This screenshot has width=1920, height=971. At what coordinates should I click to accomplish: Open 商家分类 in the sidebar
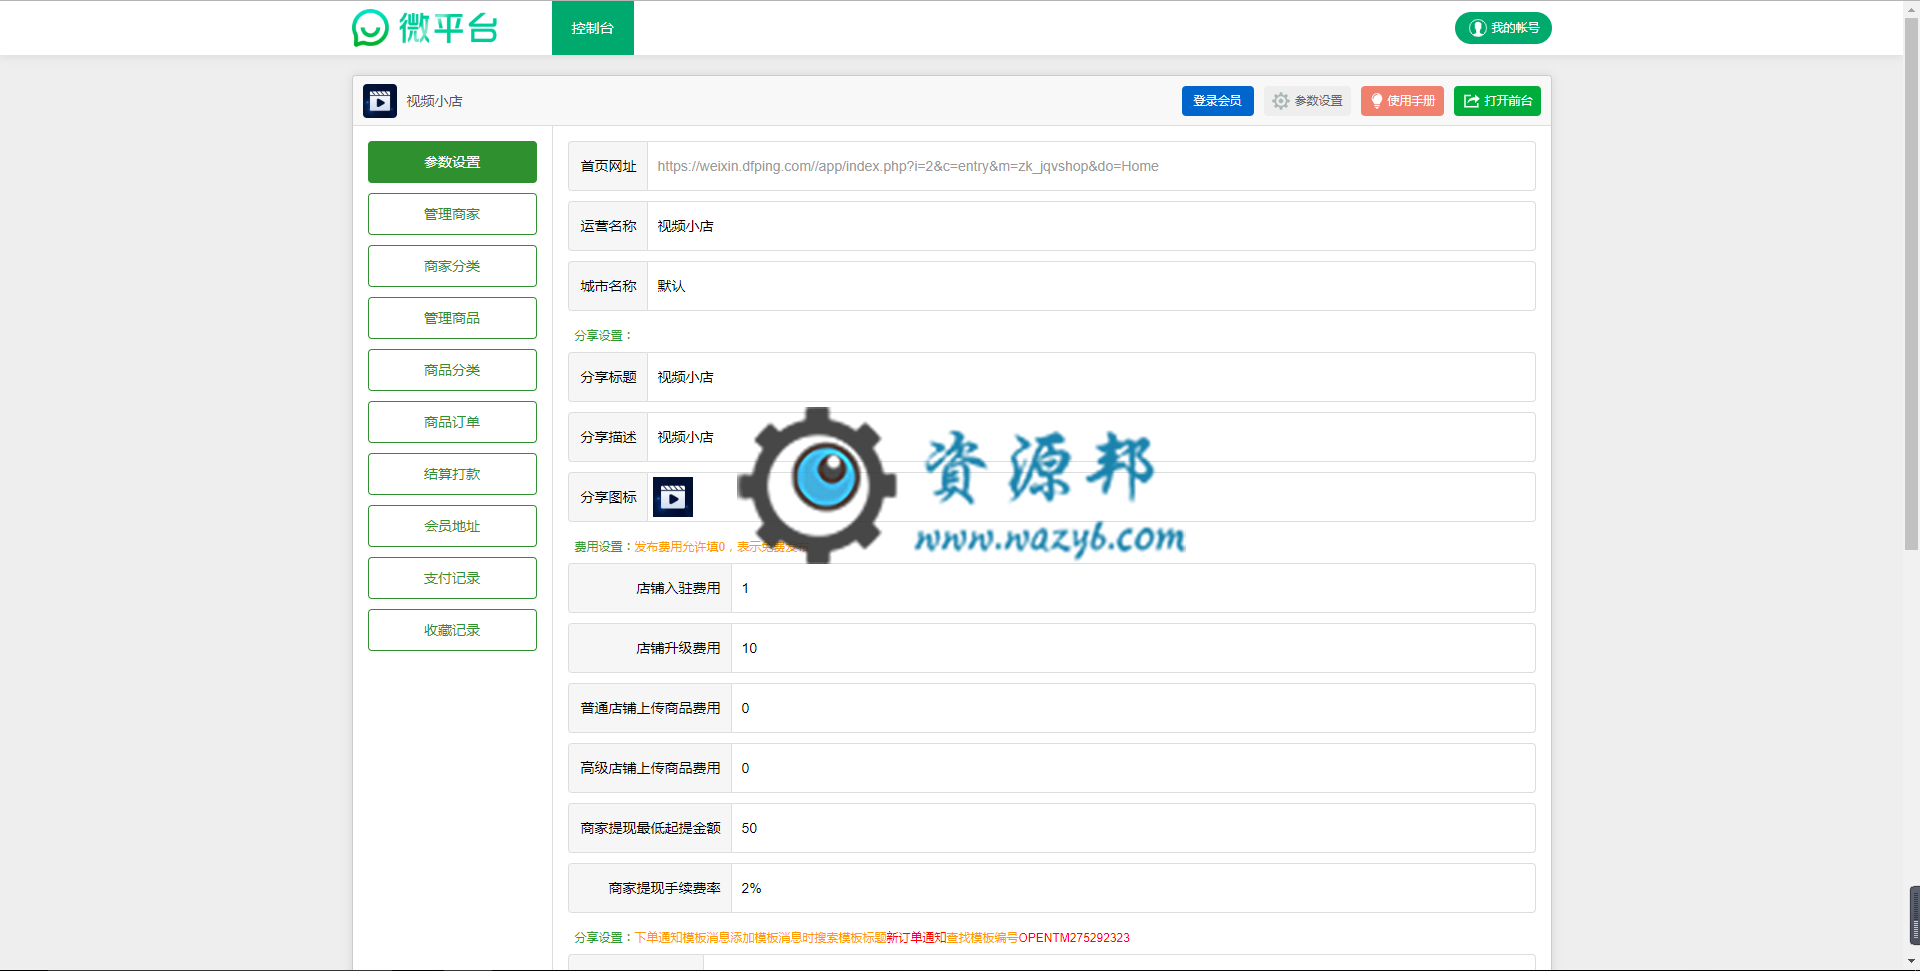452,266
